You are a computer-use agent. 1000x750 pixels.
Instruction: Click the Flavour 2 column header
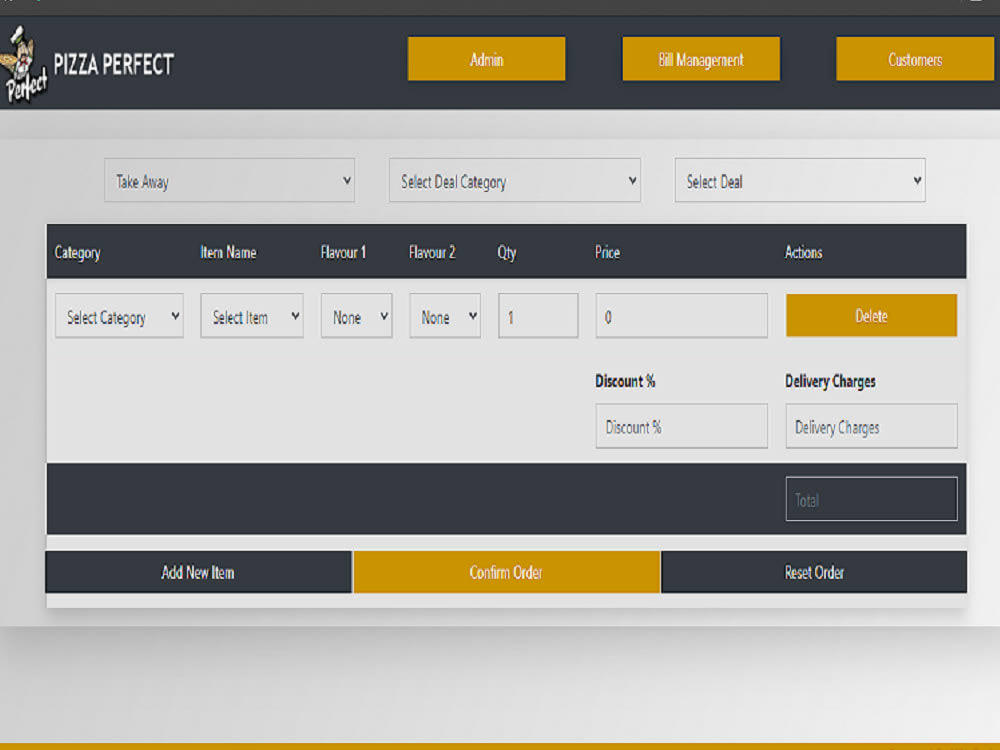tap(432, 253)
